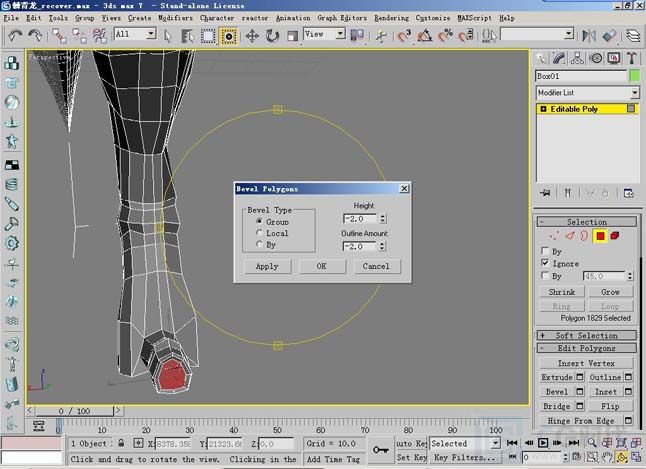This screenshot has width=646, height=469.
Task: Open the Mirror tool
Action: click(589, 36)
